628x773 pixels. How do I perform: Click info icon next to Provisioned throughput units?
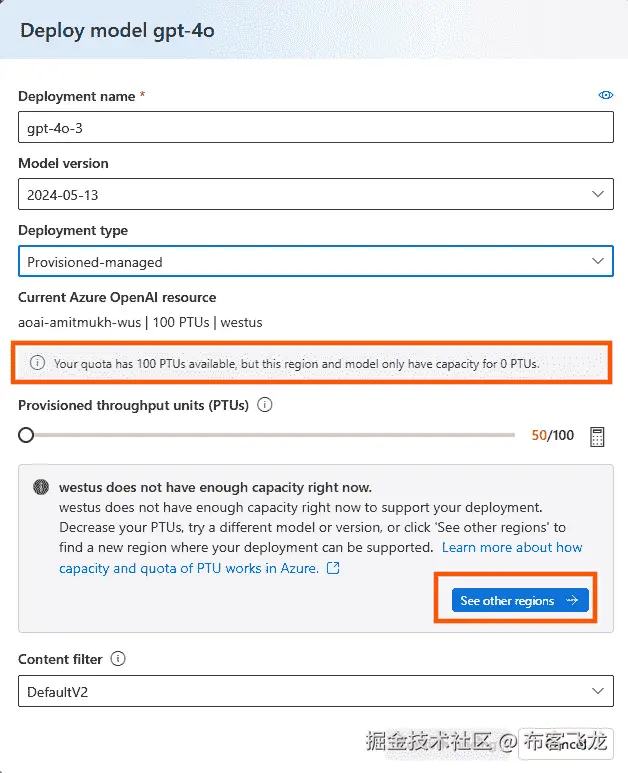click(x=265, y=405)
